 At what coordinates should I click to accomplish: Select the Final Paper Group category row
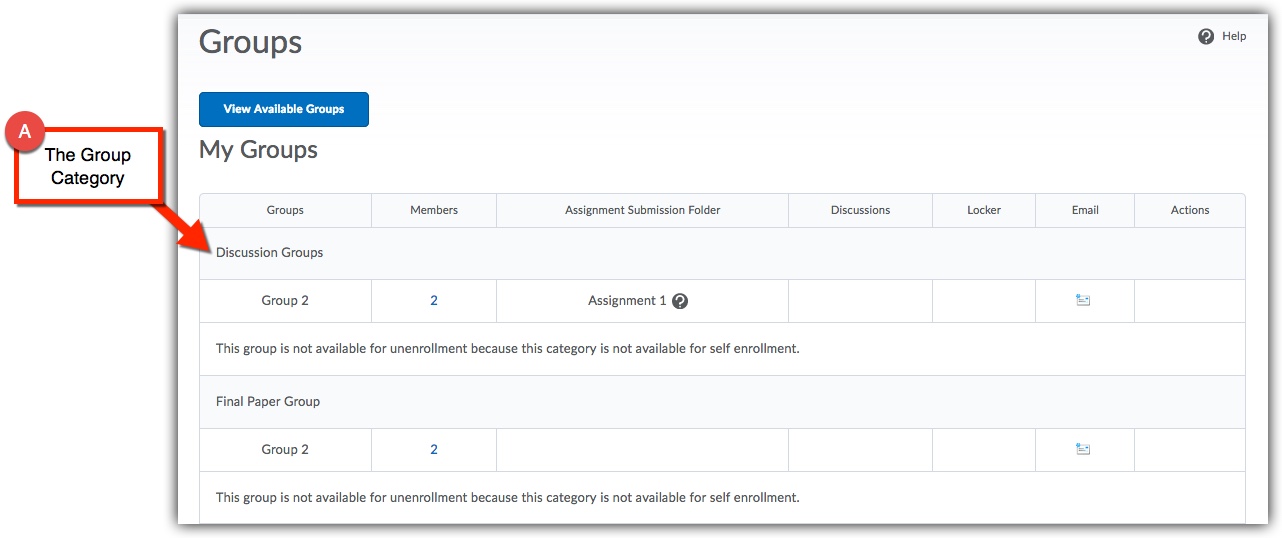click(x=268, y=402)
